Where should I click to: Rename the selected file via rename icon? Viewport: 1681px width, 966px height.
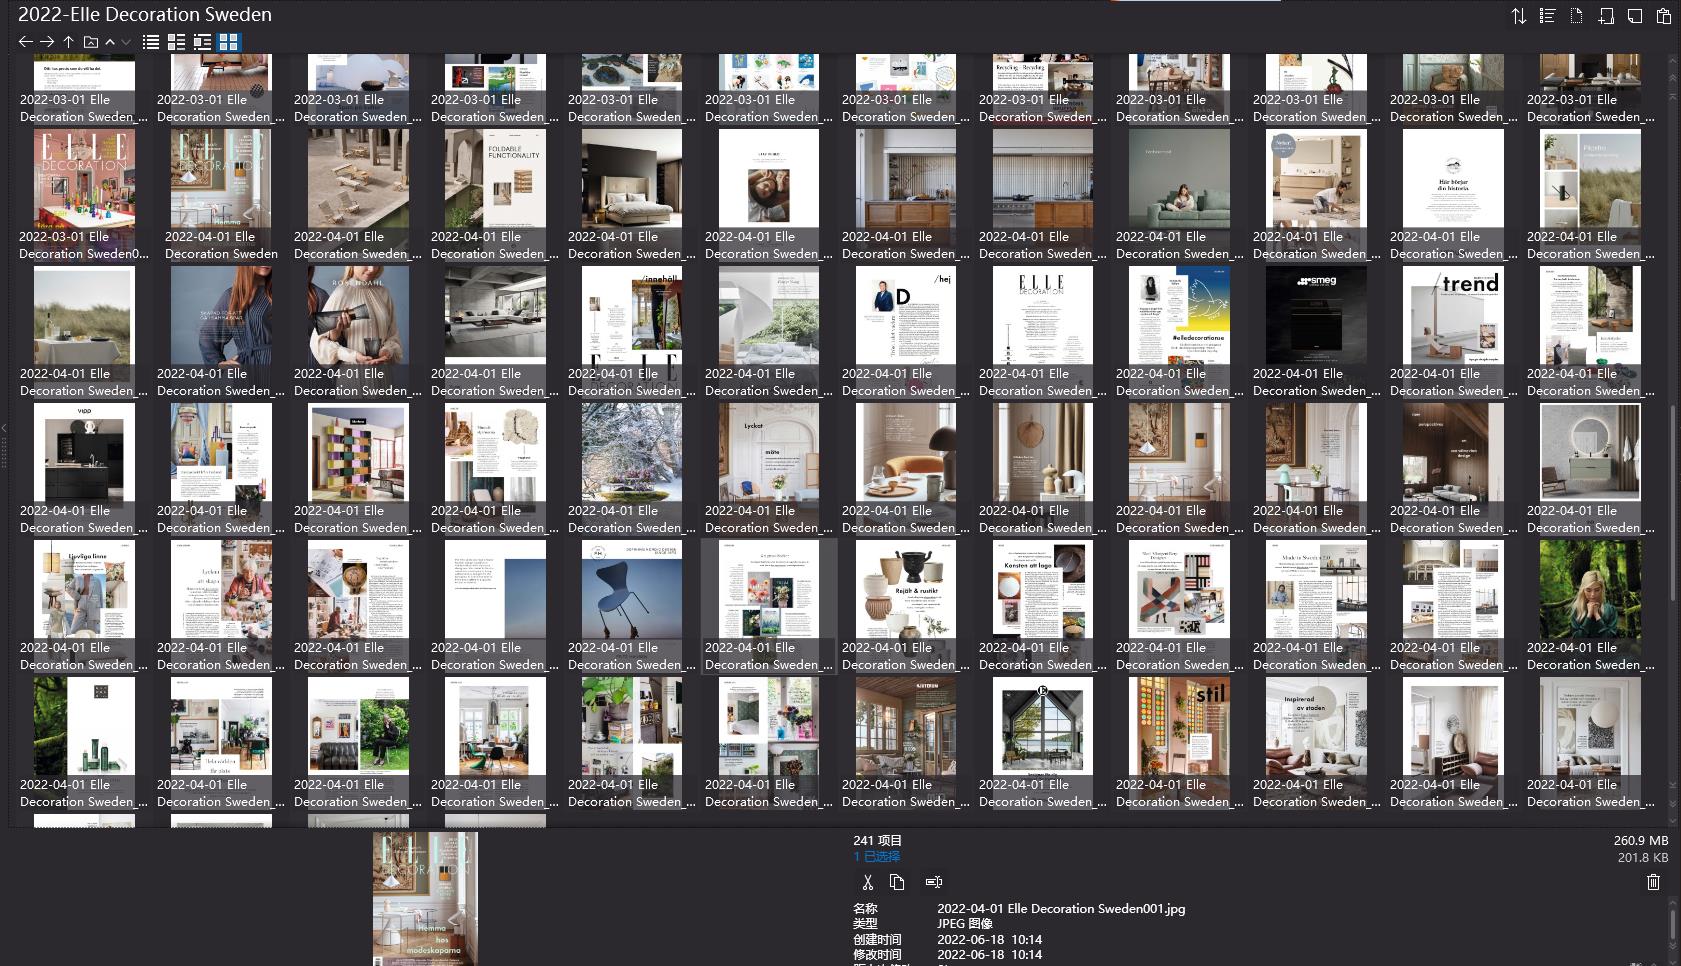tap(934, 882)
